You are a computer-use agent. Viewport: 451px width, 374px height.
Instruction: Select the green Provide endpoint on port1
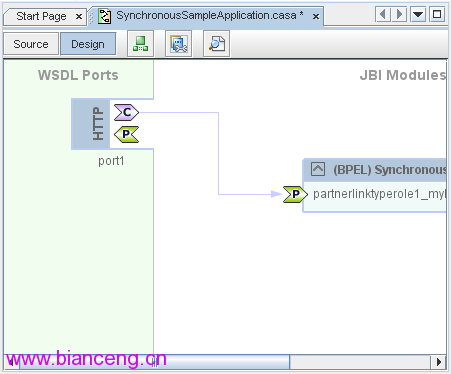click(126, 134)
